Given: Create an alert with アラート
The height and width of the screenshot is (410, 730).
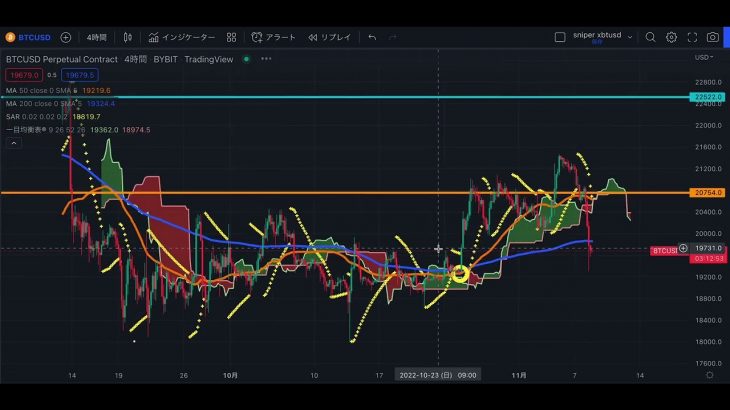Looking at the screenshot, I should [x=274, y=37].
